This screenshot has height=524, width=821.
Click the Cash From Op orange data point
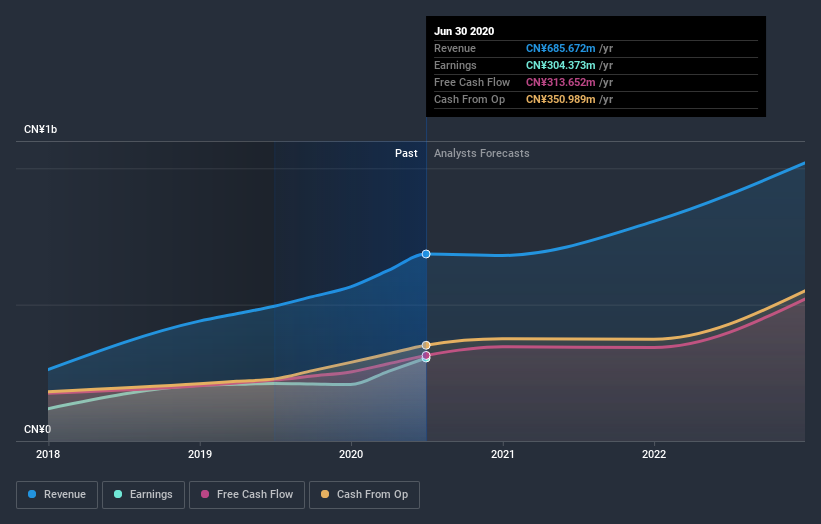tap(426, 345)
